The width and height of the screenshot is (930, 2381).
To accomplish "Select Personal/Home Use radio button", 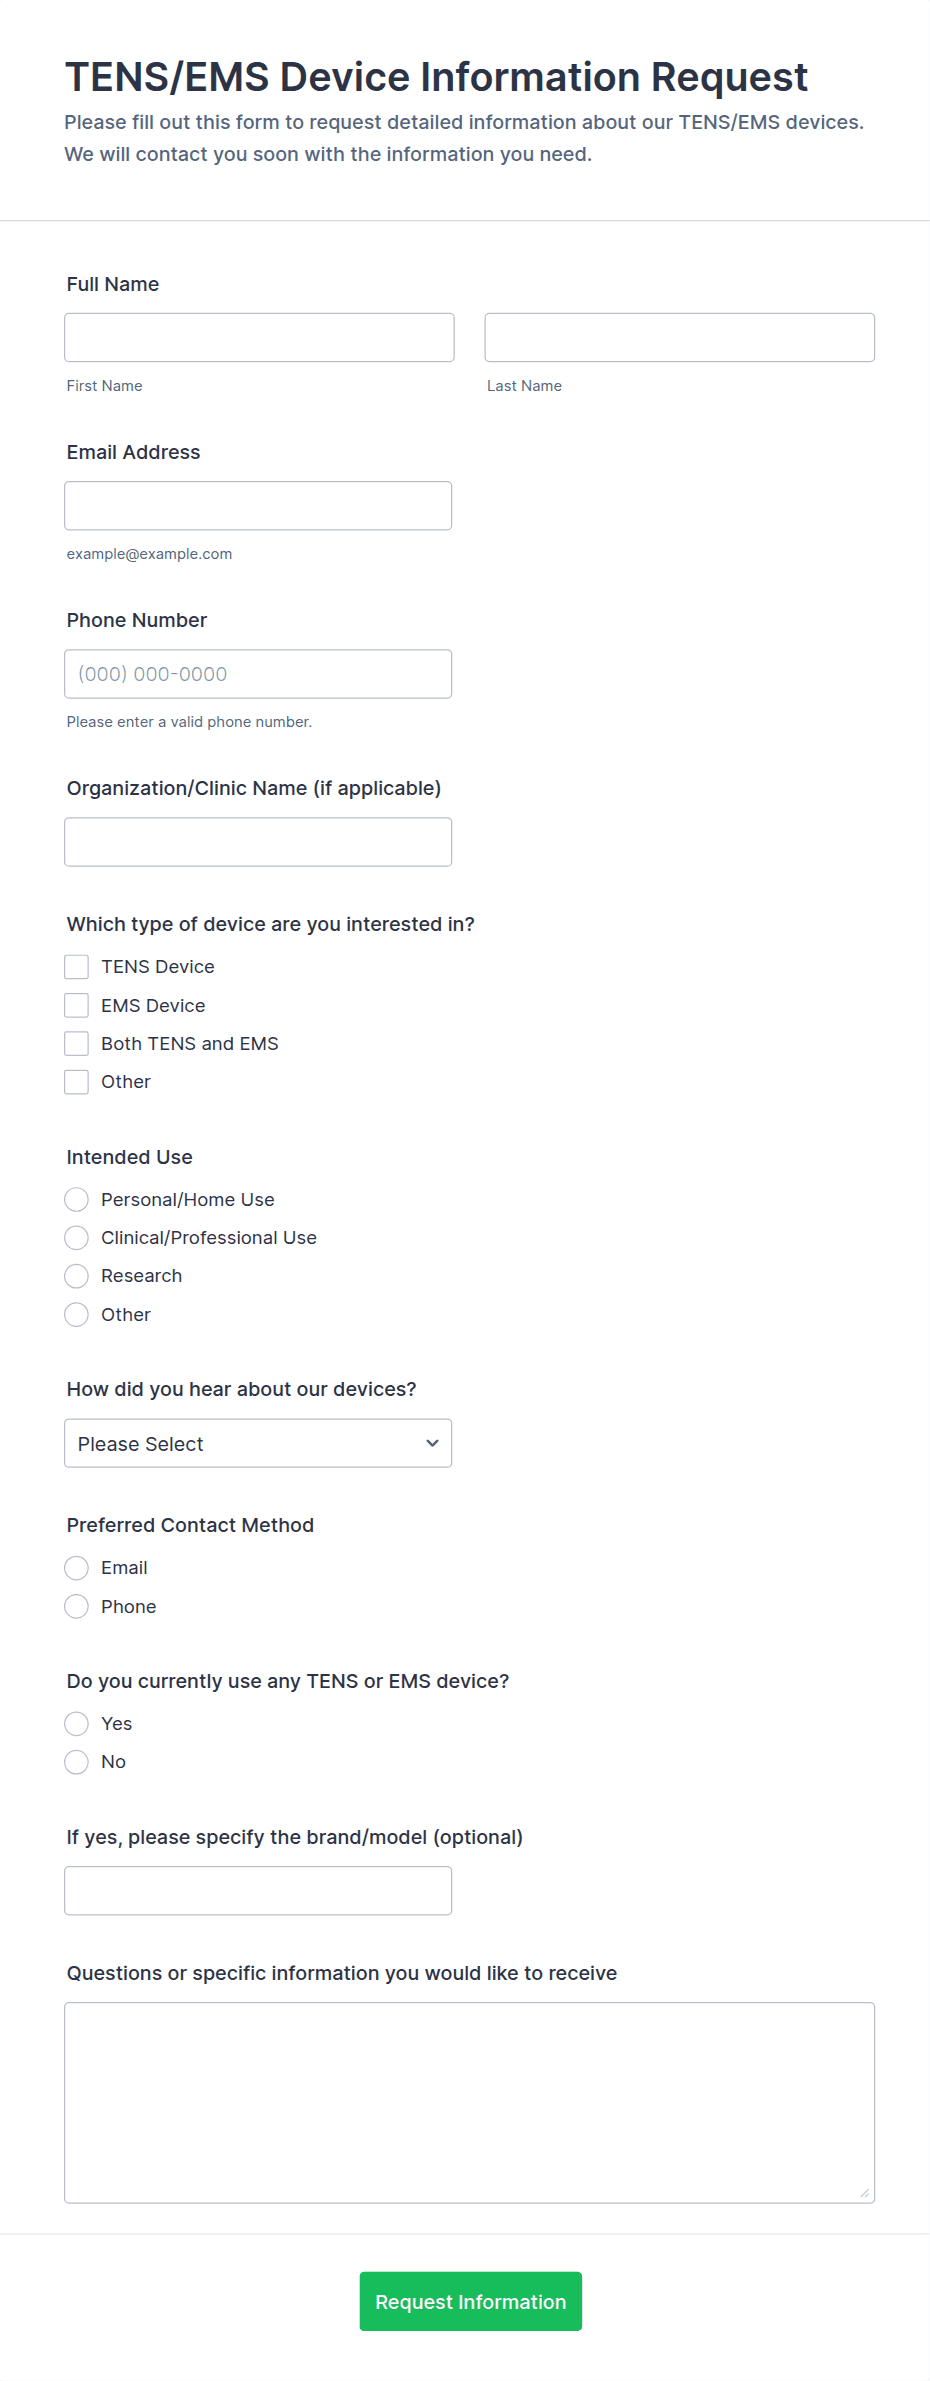I will coord(77,1200).
